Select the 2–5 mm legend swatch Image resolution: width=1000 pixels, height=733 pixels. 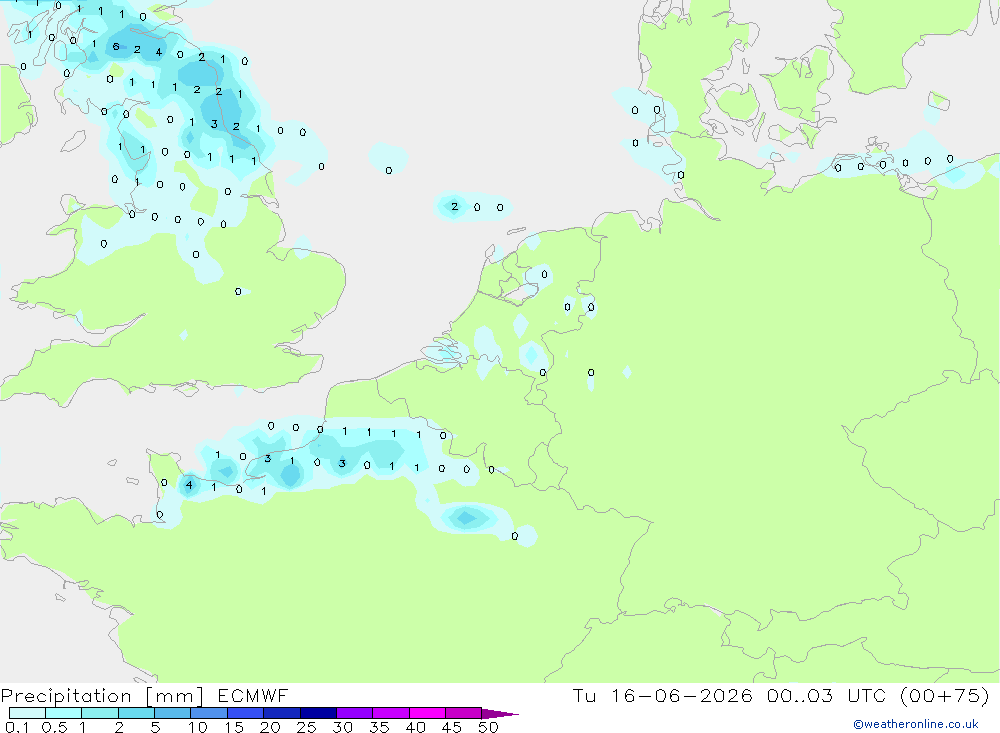coord(136,713)
